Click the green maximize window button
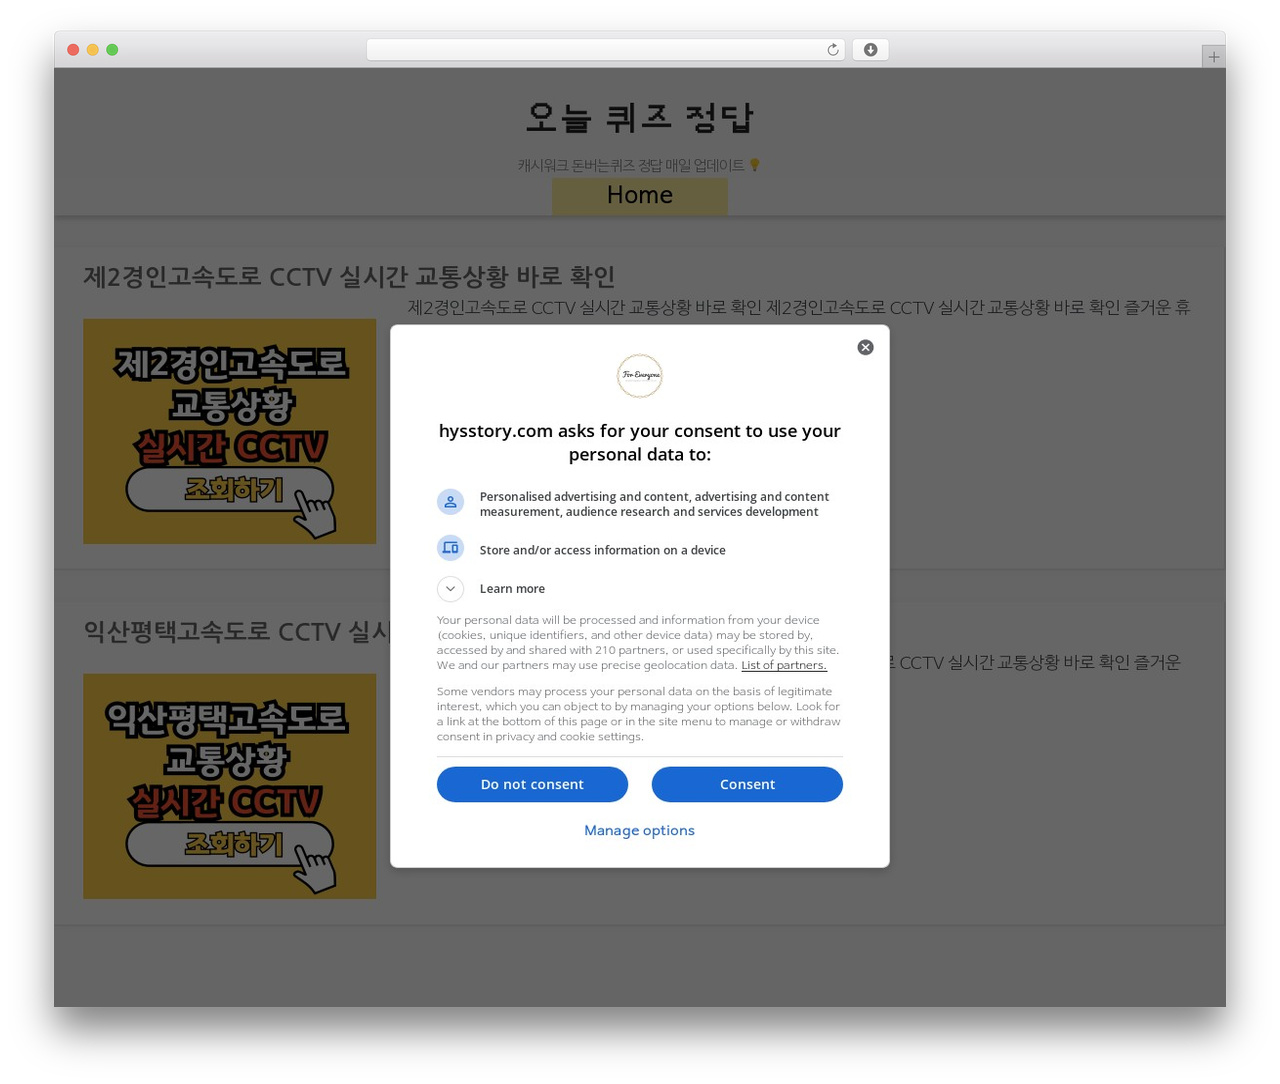Viewport: 1280px width, 1084px height. pyautogui.click(x=112, y=50)
